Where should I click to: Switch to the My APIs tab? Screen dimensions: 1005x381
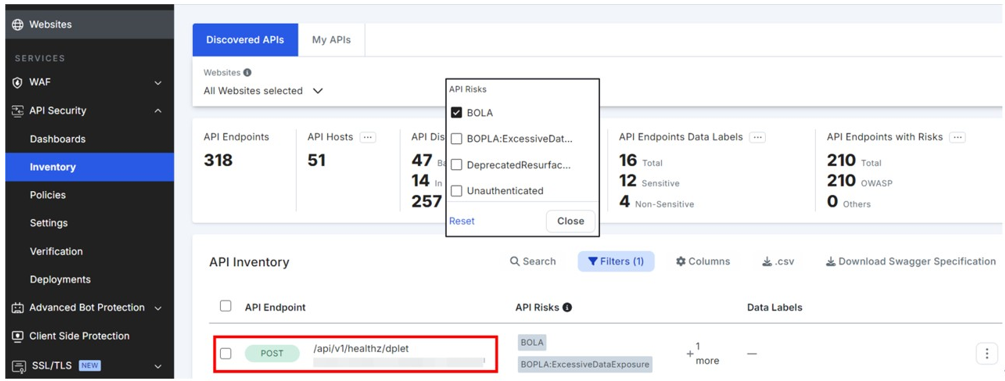coord(331,40)
